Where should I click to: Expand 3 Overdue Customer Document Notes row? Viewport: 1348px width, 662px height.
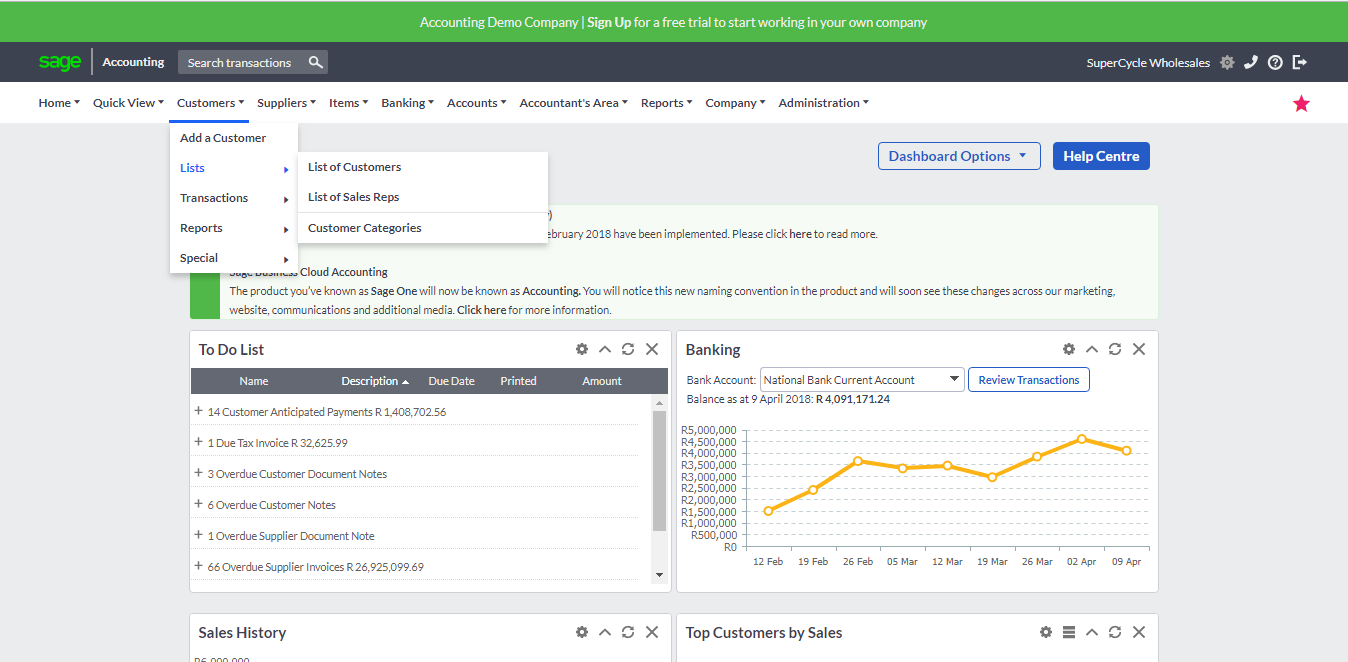coord(199,473)
